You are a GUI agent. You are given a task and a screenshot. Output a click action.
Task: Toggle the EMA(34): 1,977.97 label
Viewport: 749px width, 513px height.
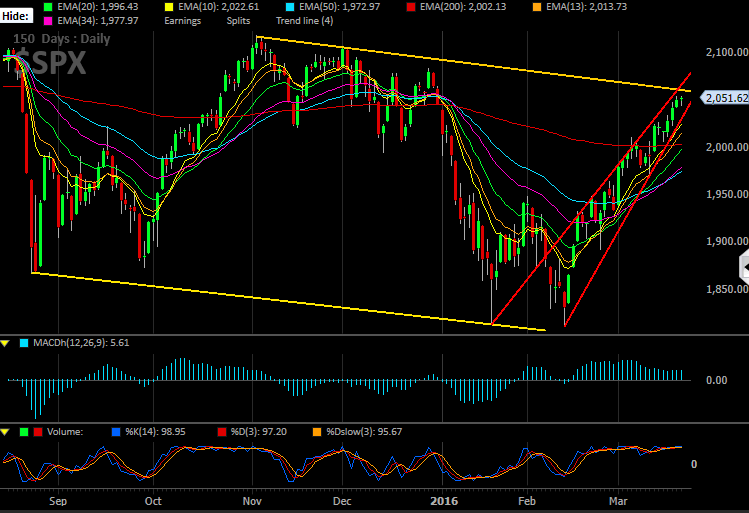[97, 21]
